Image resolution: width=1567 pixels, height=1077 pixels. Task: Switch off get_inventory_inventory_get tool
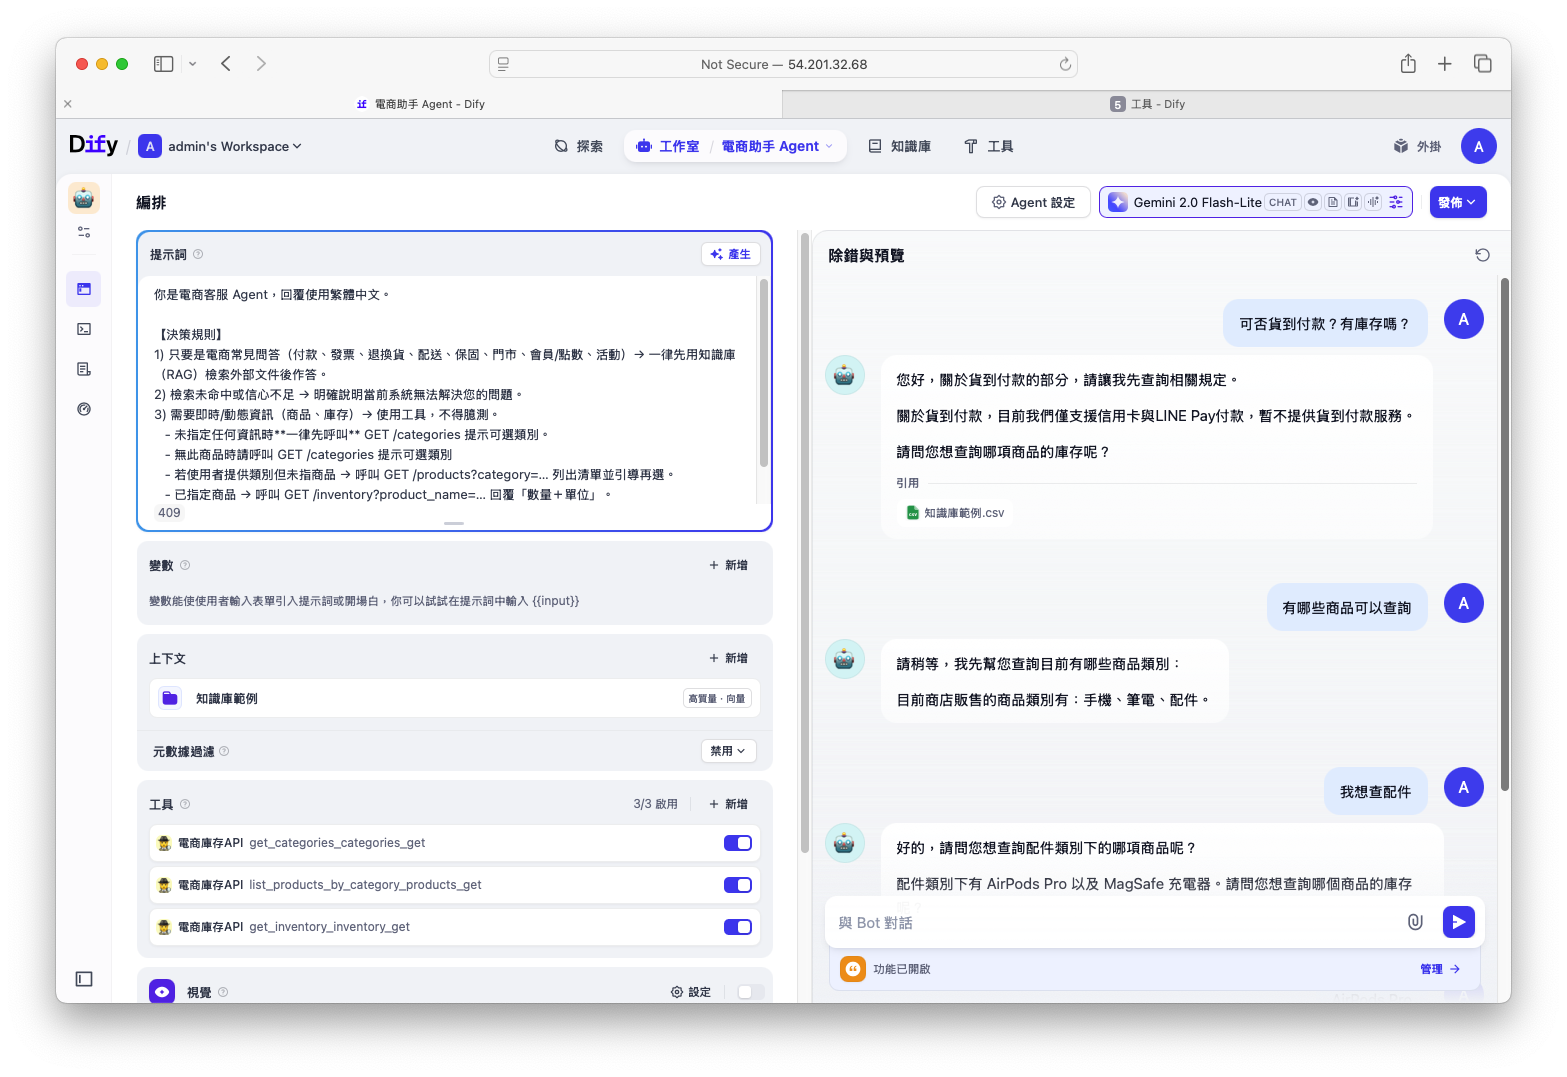pos(737,927)
